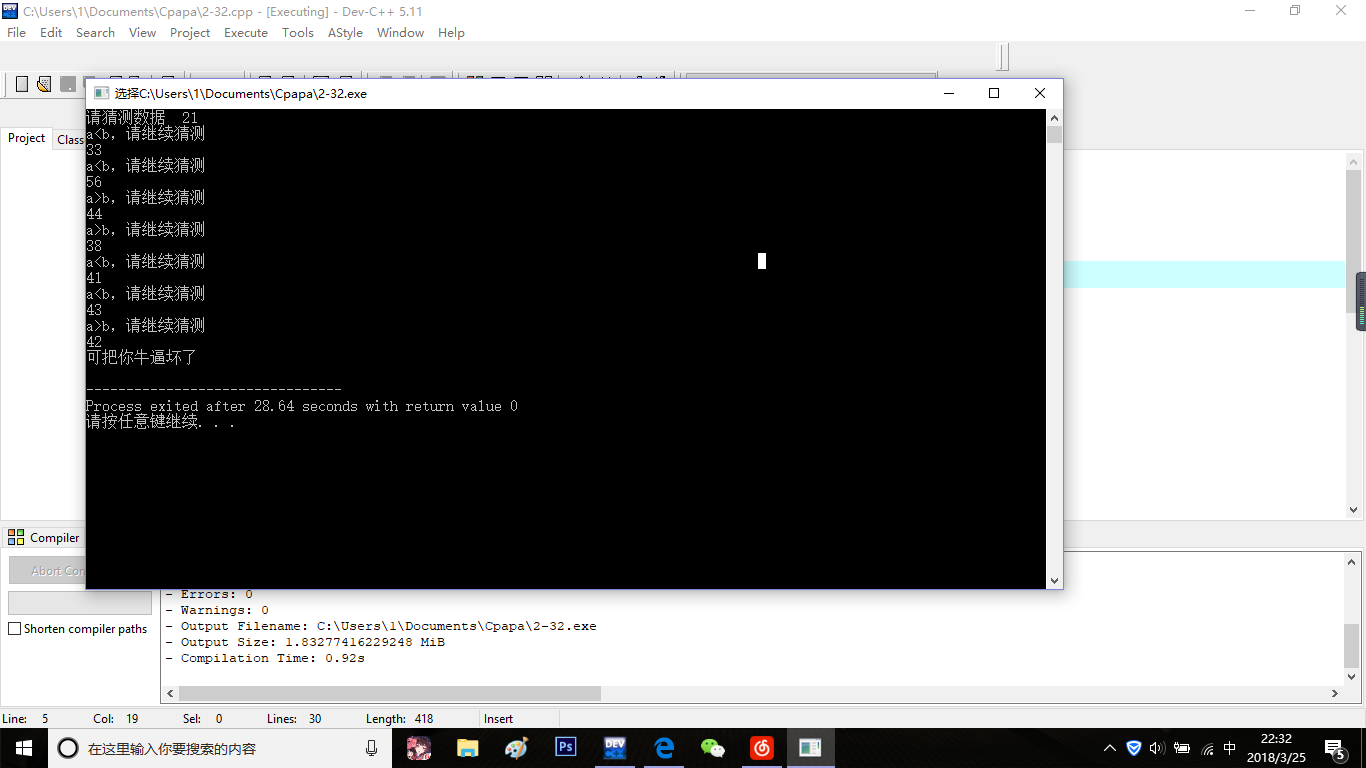Open NetEase Cloud Music taskbar icon

point(762,748)
